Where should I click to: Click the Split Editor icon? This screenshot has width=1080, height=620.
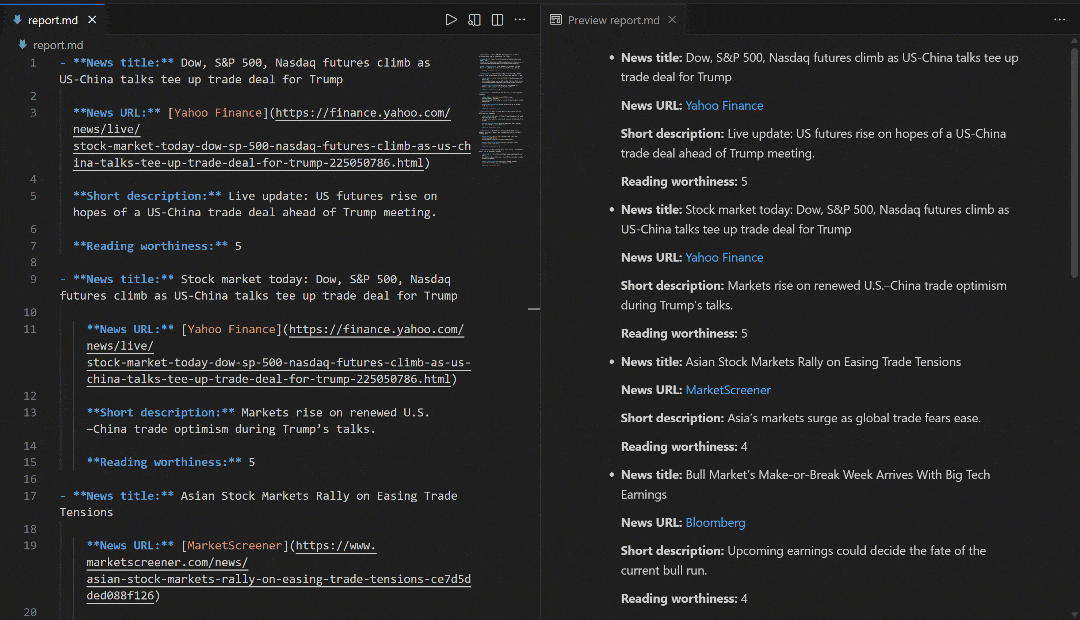click(x=497, y=19)
